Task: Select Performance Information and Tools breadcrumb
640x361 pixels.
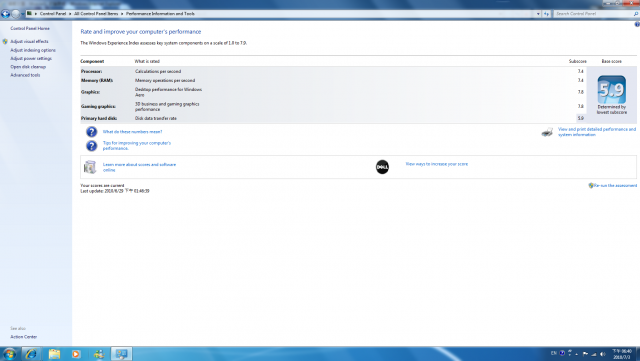Action: (160, 13)
